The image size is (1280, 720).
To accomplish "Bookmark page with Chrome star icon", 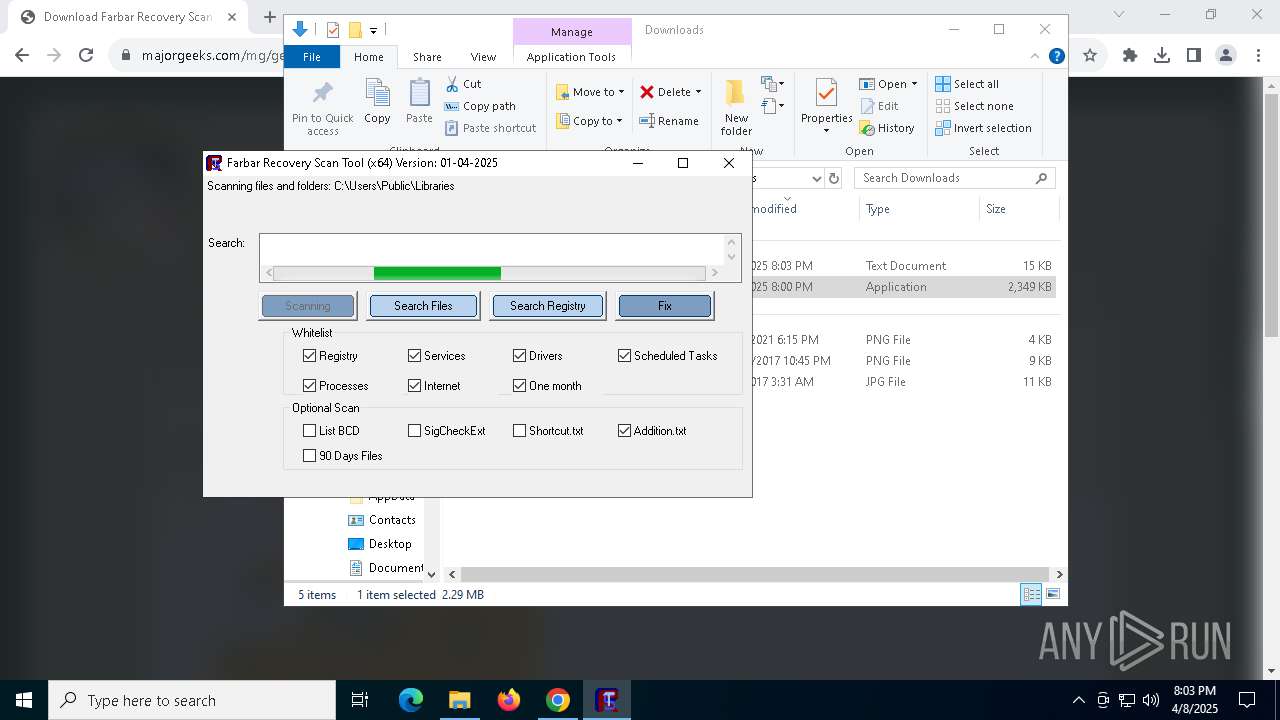I will click(1090, 56).
